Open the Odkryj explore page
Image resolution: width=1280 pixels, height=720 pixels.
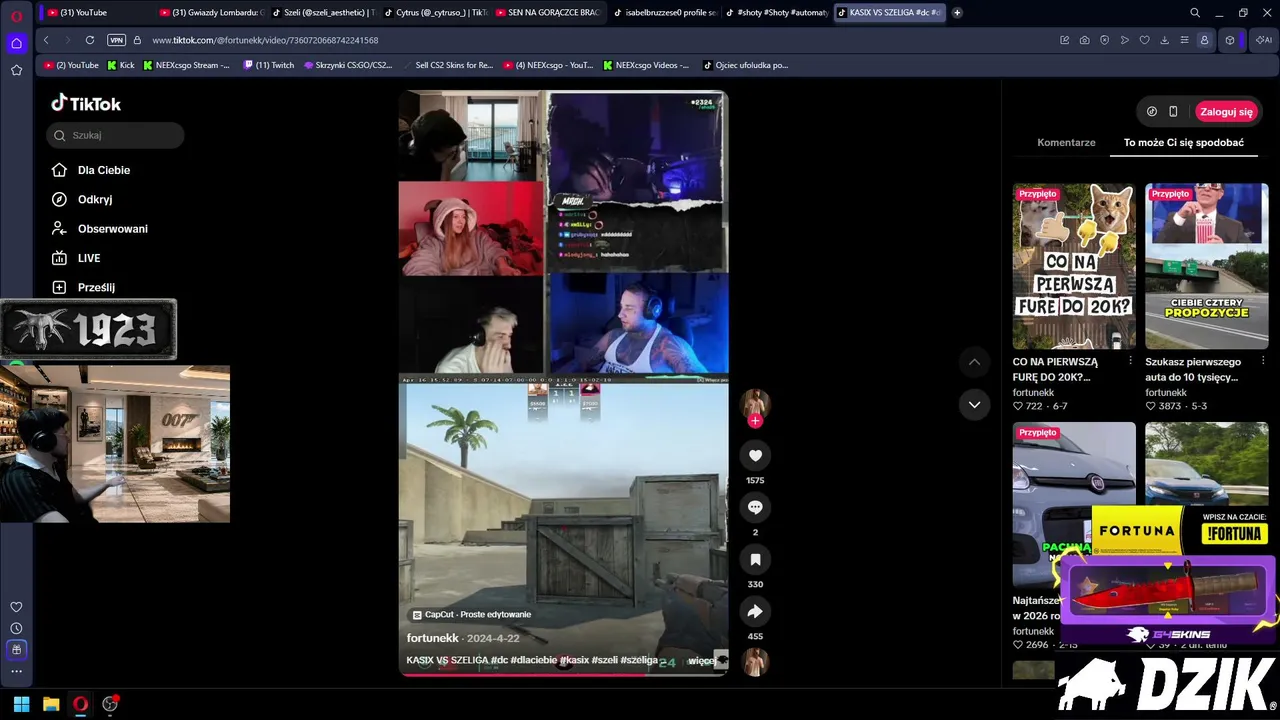[95, 199]
